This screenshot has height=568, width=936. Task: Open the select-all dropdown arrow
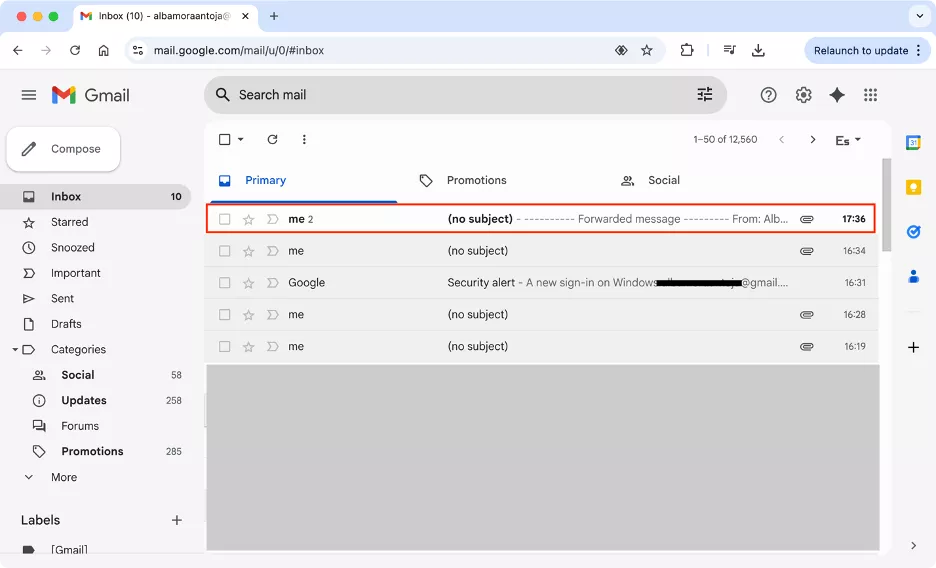241,139
